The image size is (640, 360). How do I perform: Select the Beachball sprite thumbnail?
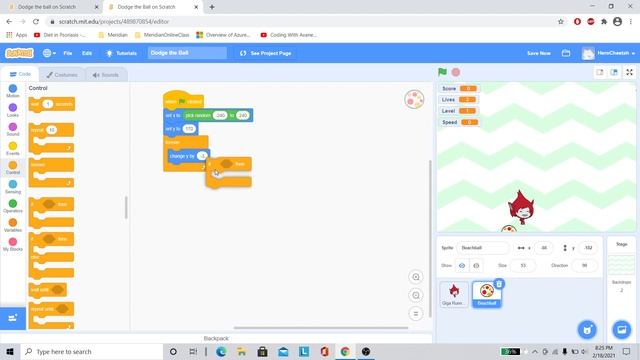click(x=487, y=294)
